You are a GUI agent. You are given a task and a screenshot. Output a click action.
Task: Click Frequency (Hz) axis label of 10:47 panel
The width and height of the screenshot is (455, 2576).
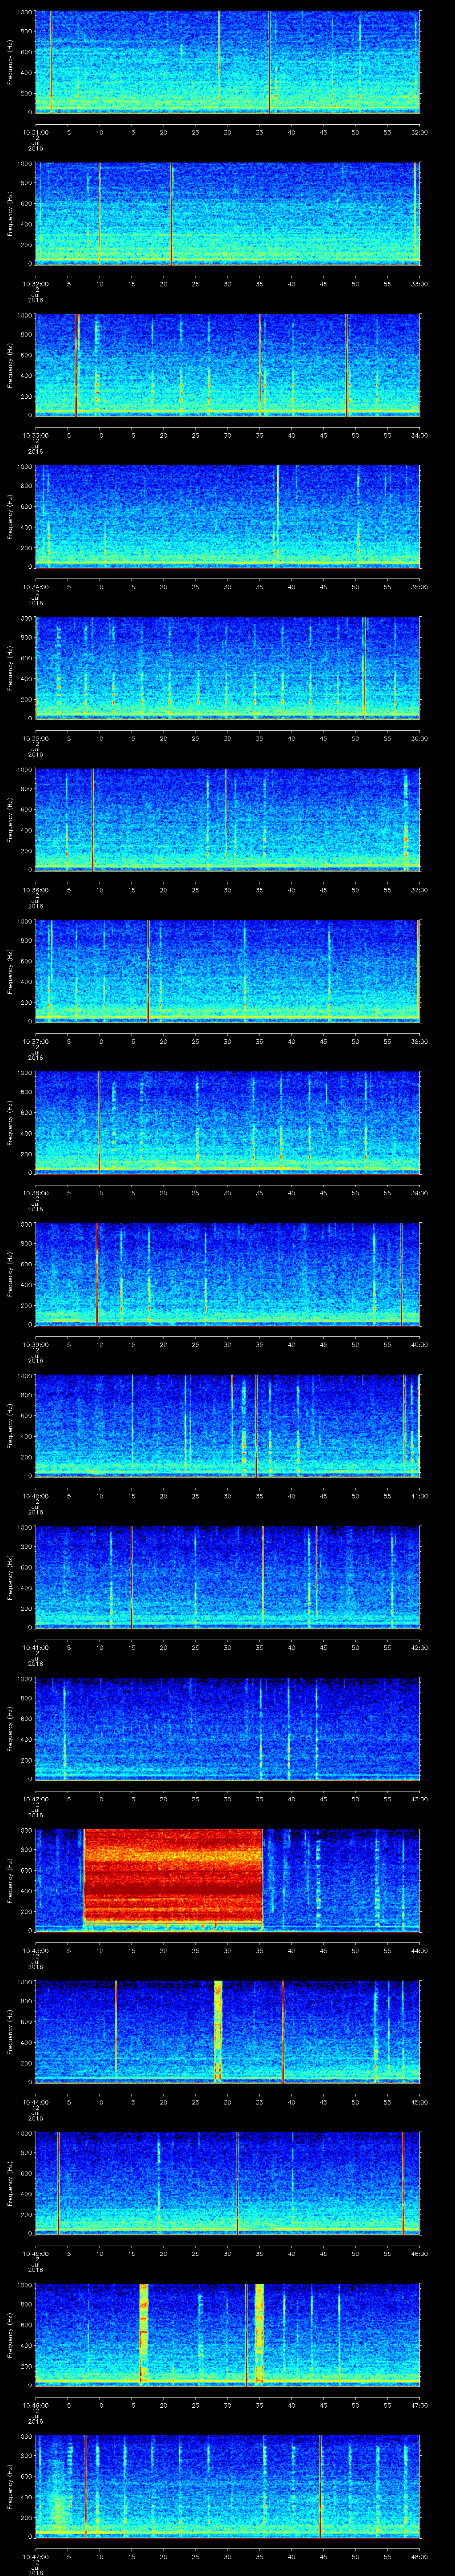pos(10,2487)
